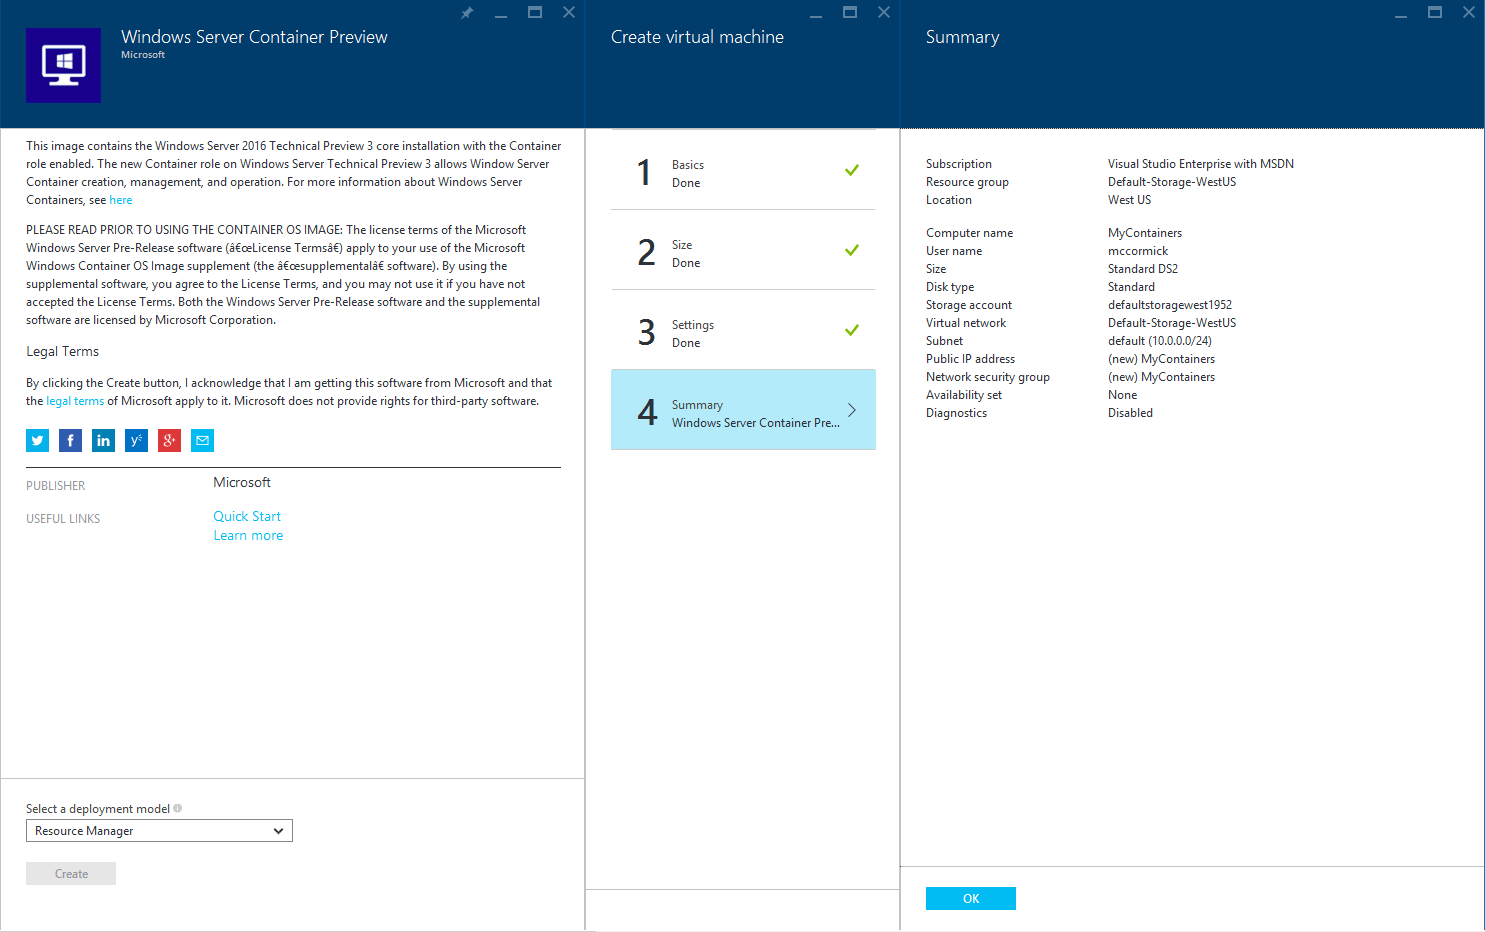The image size is (1485, 932).
Task: Share via LinkedIn icon
Action: point(103,440)
